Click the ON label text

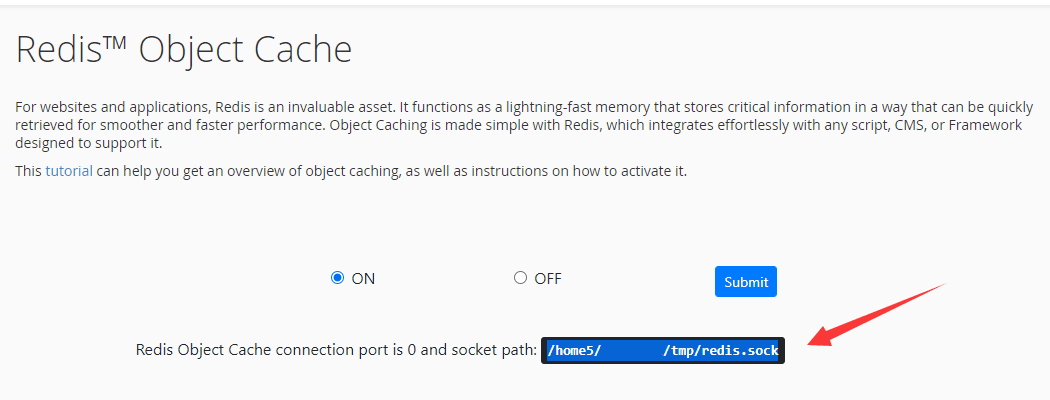click(x=363, y=279)
